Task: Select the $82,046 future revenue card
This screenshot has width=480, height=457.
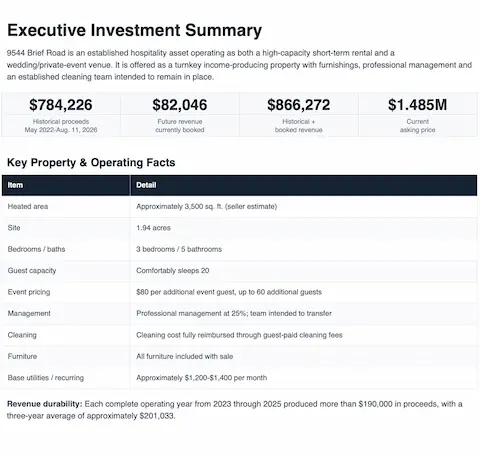Action: [x=180, y=115]
